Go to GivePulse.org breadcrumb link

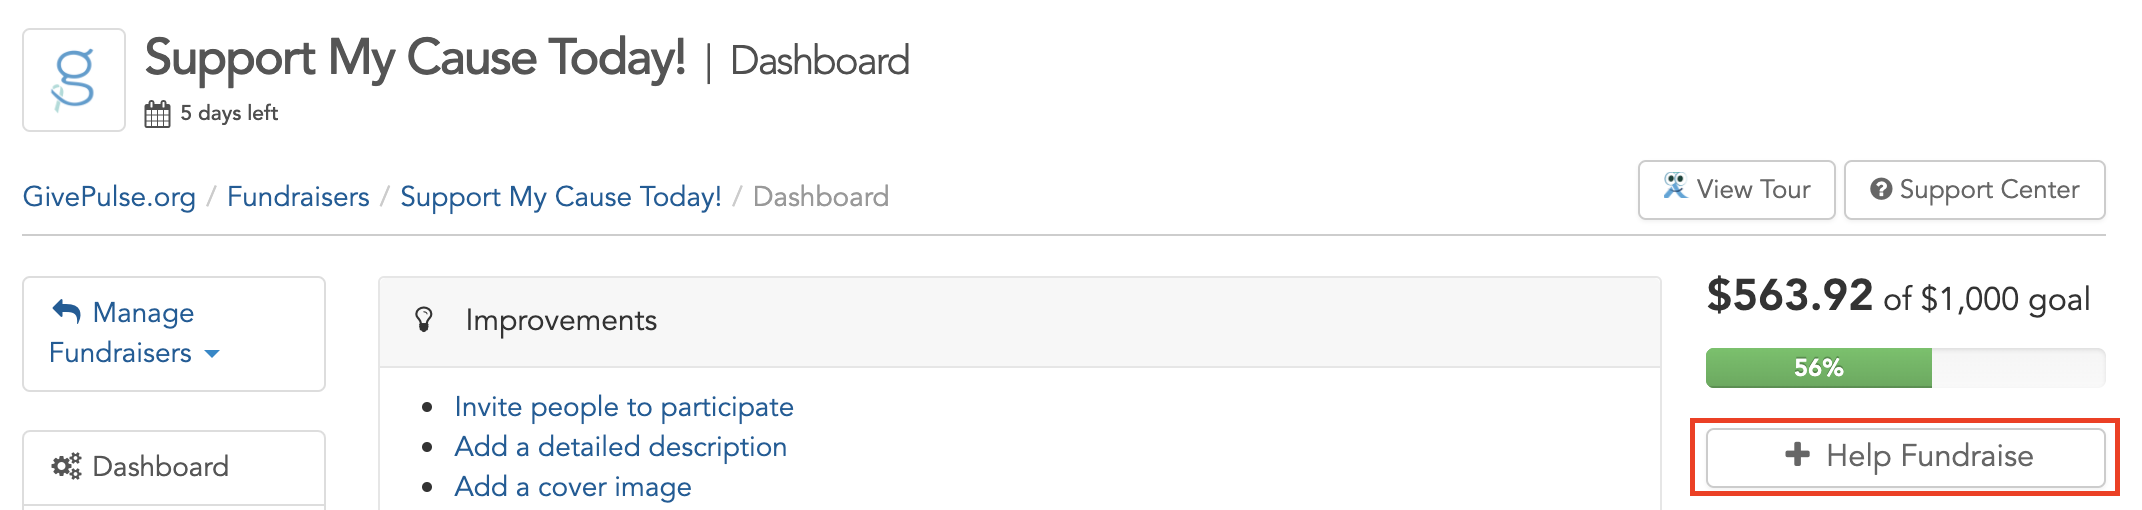pos(109,197)
